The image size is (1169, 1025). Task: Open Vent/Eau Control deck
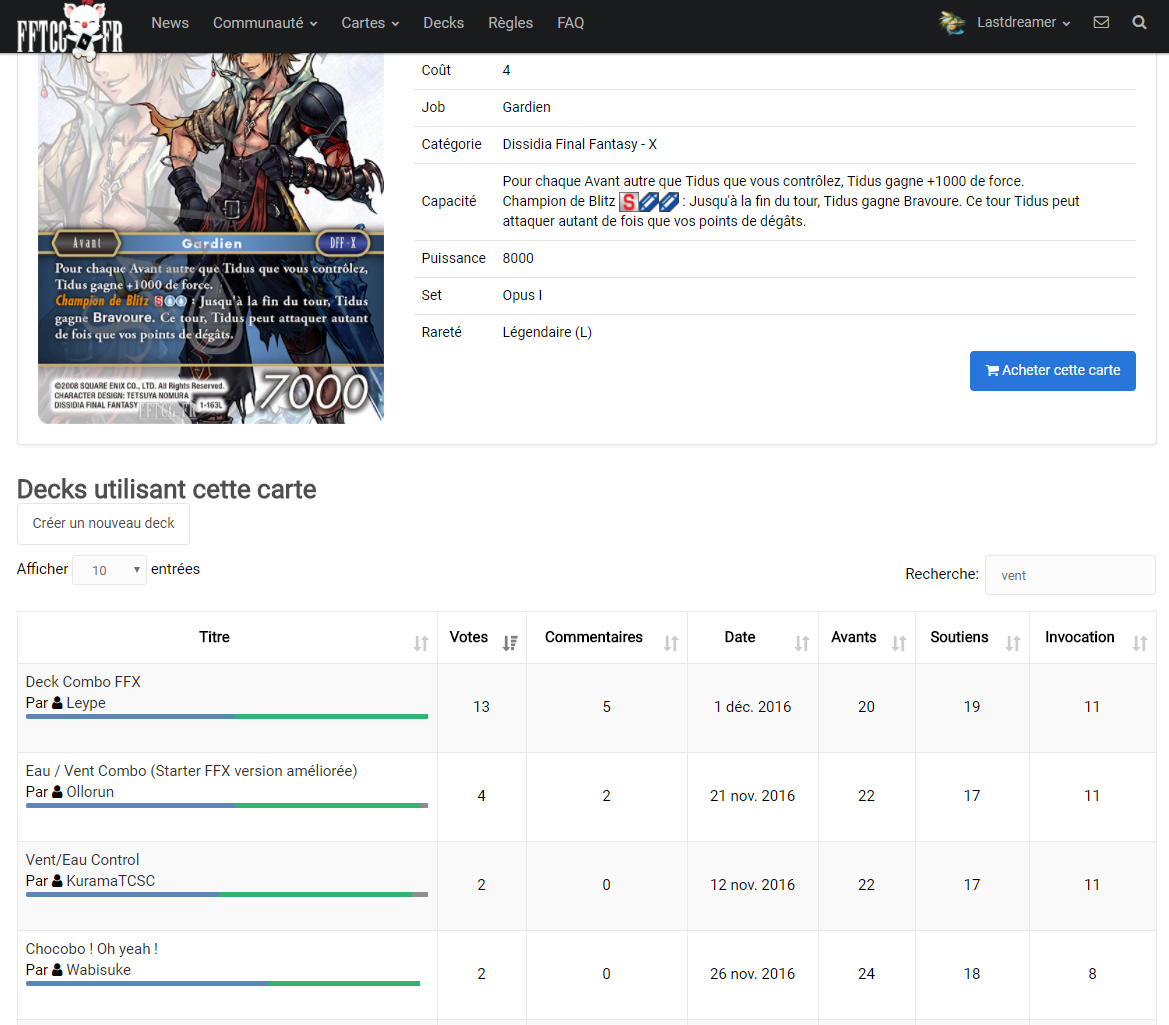[83, 860]
